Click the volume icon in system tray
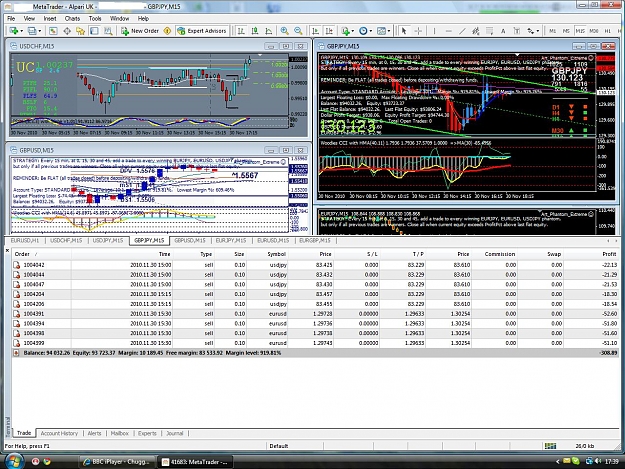The image size is (625, 469). click(x=598, y=461)
